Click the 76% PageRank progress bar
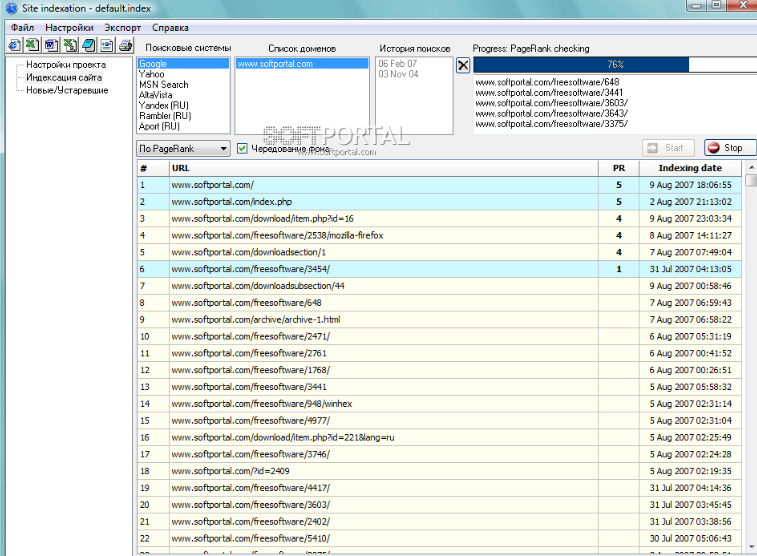The image size is (757, 556). (x=614, y=65)
